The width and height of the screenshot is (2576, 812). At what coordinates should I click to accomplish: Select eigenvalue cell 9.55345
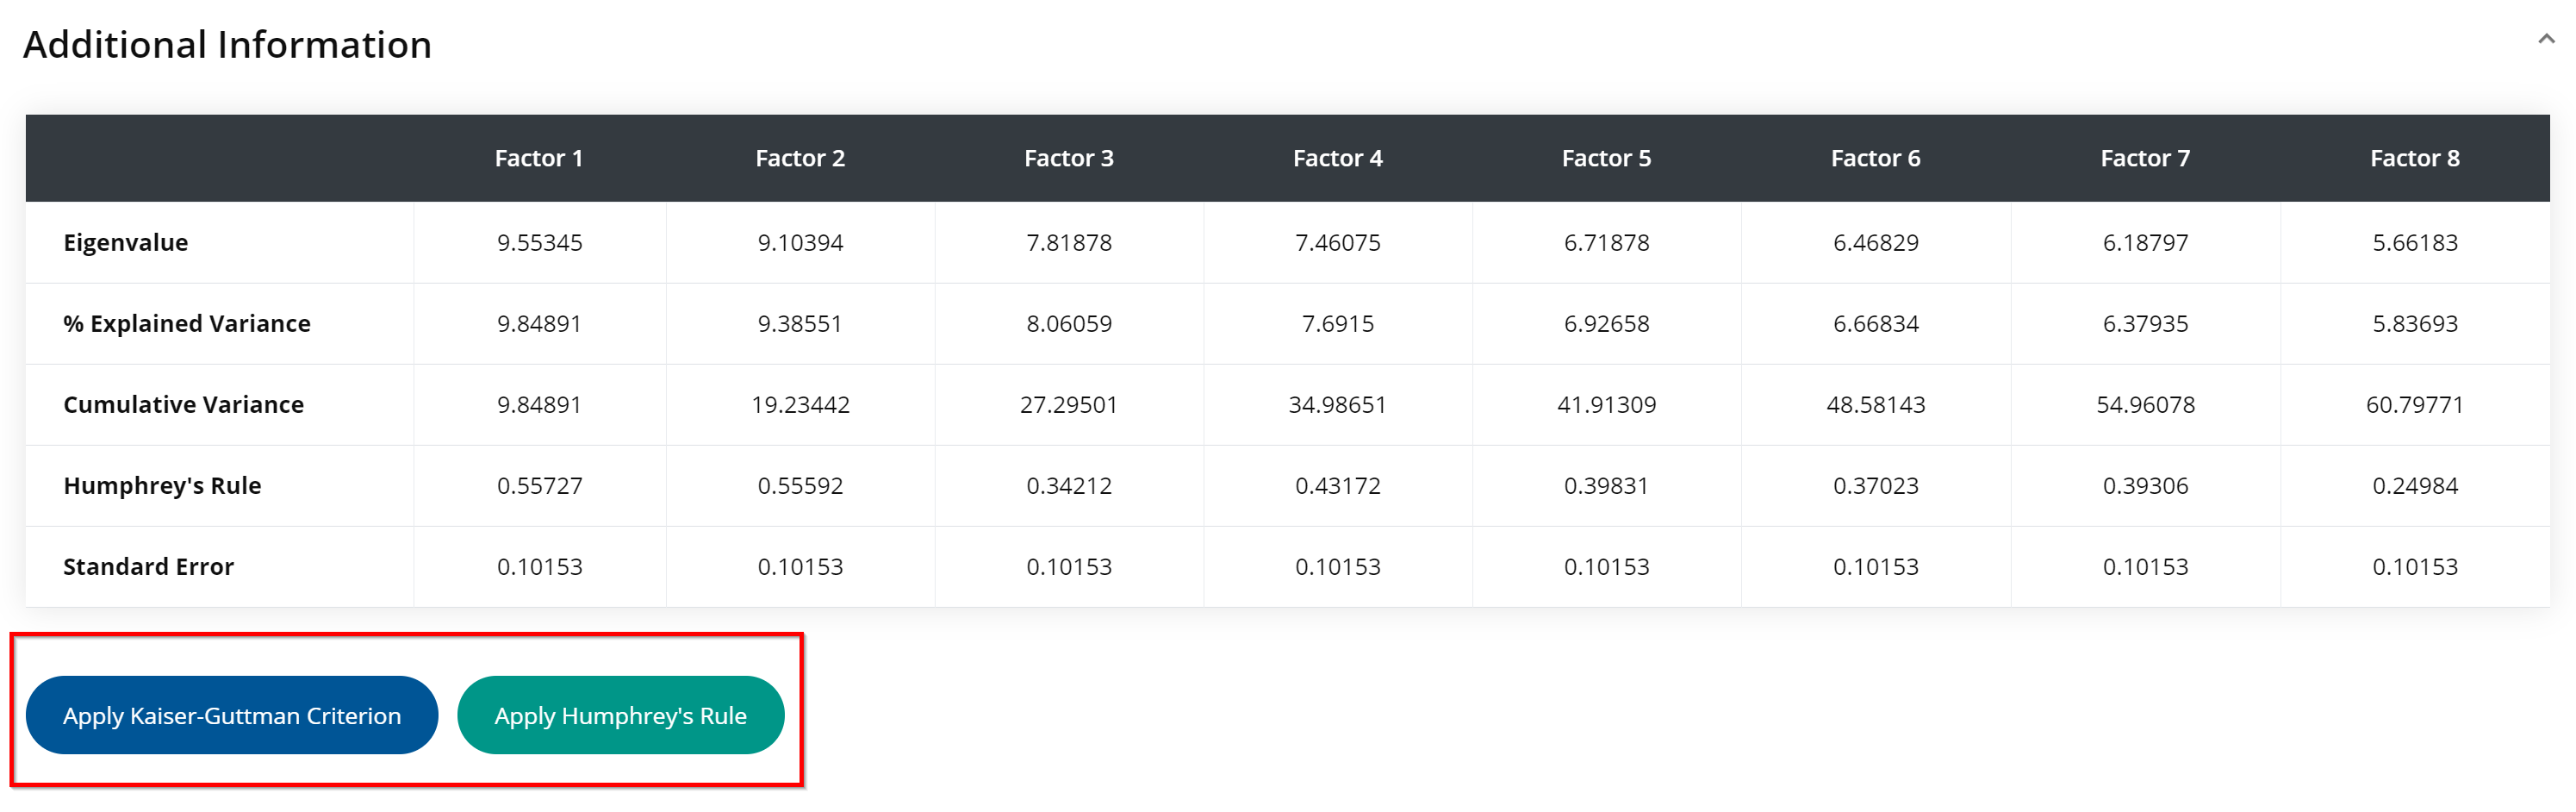[539, 242]
